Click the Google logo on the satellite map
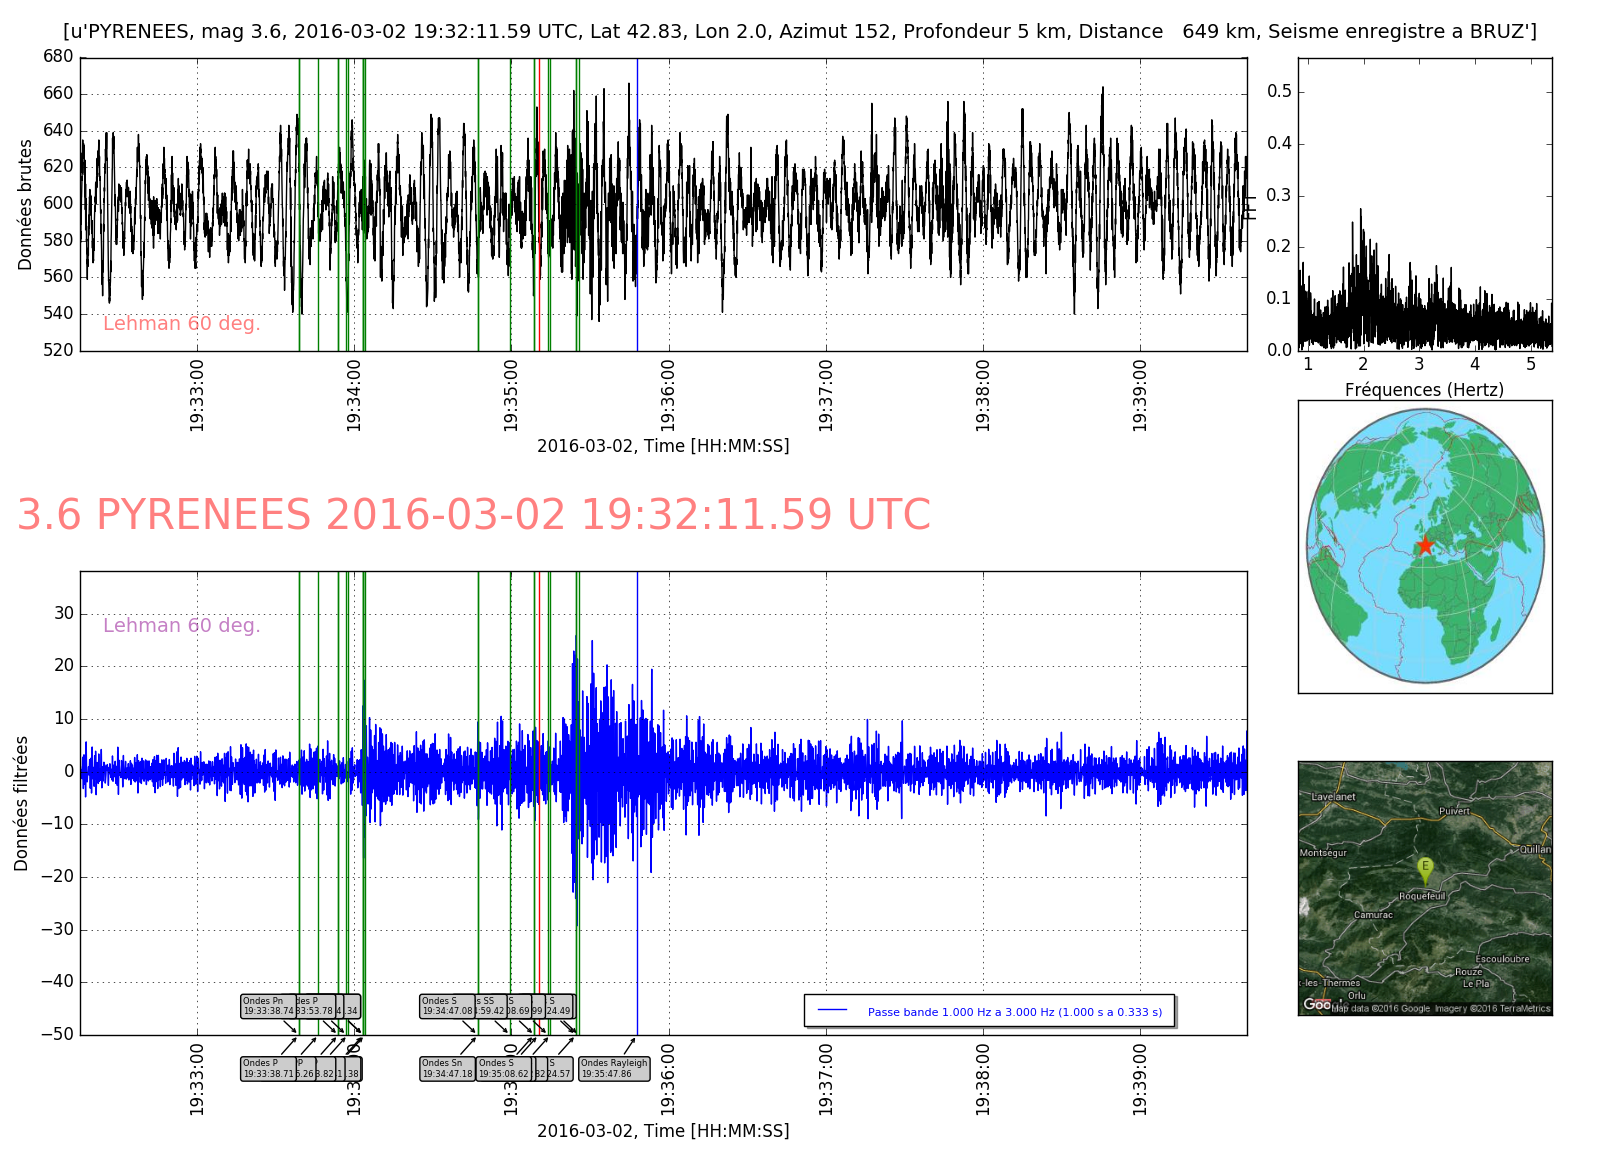This screenshot has width=1600, height=1150. 1316,1004
